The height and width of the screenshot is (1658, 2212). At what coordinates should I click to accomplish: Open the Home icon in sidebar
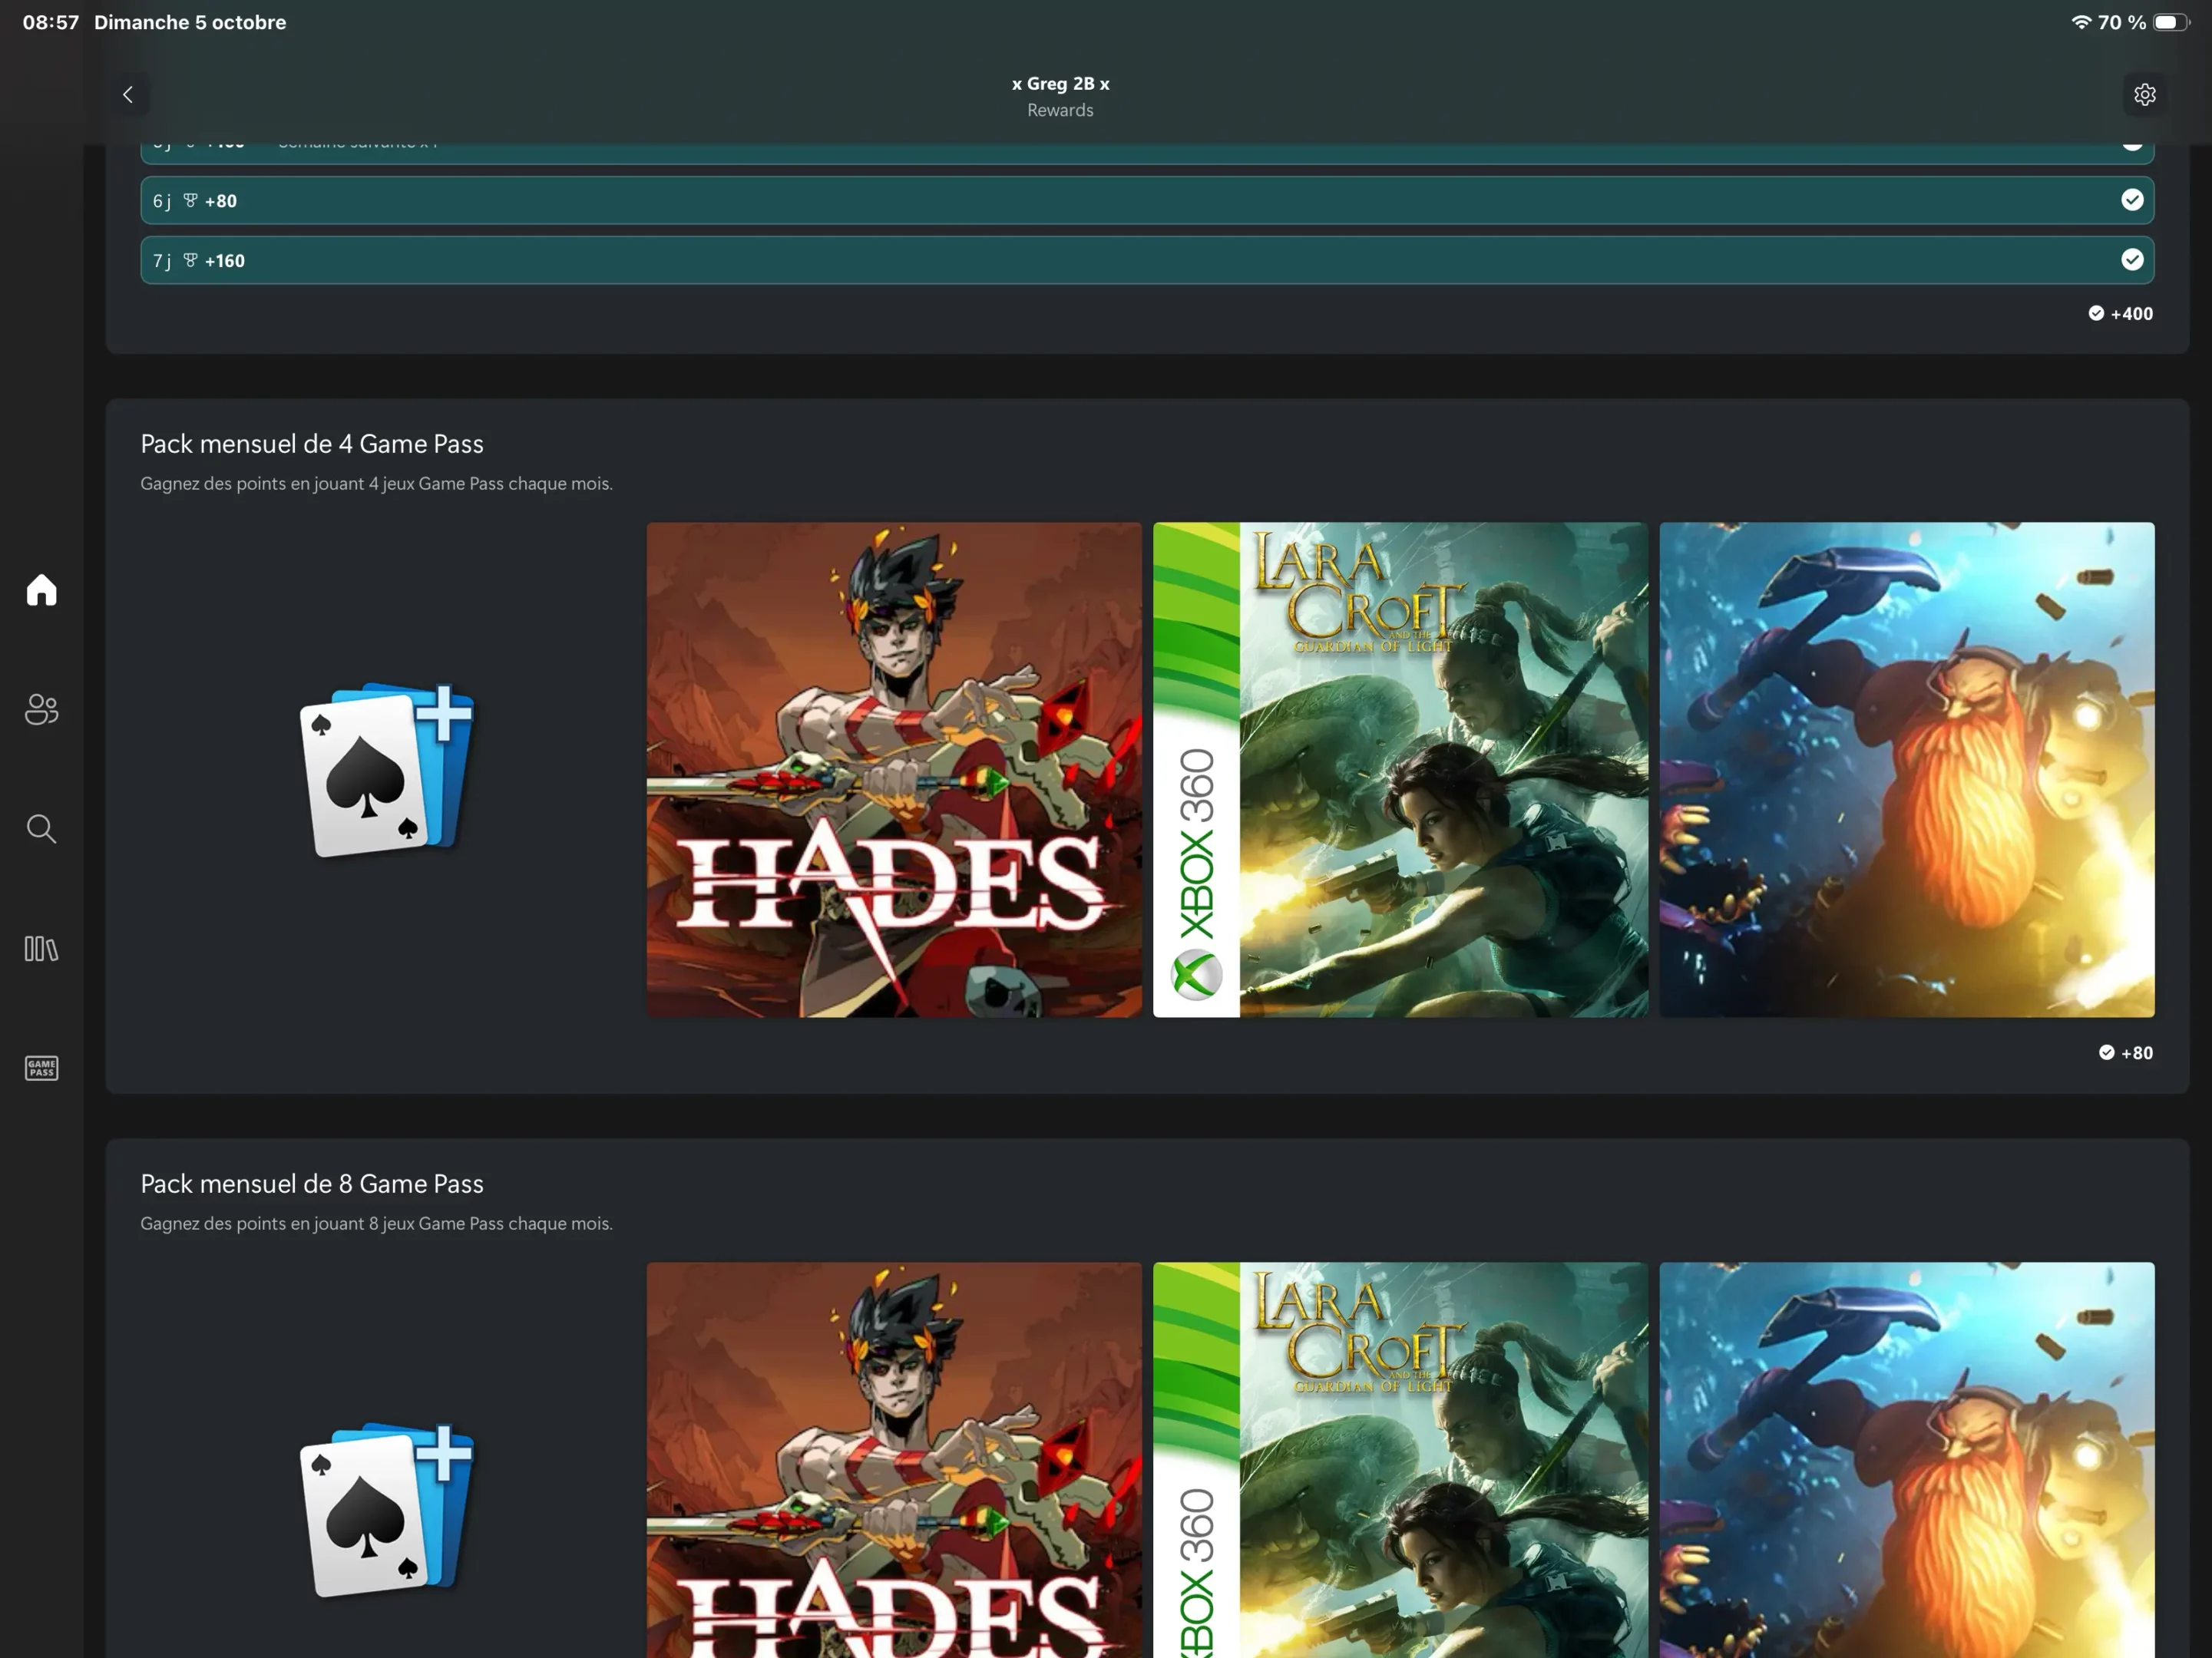tap(41, 590)
